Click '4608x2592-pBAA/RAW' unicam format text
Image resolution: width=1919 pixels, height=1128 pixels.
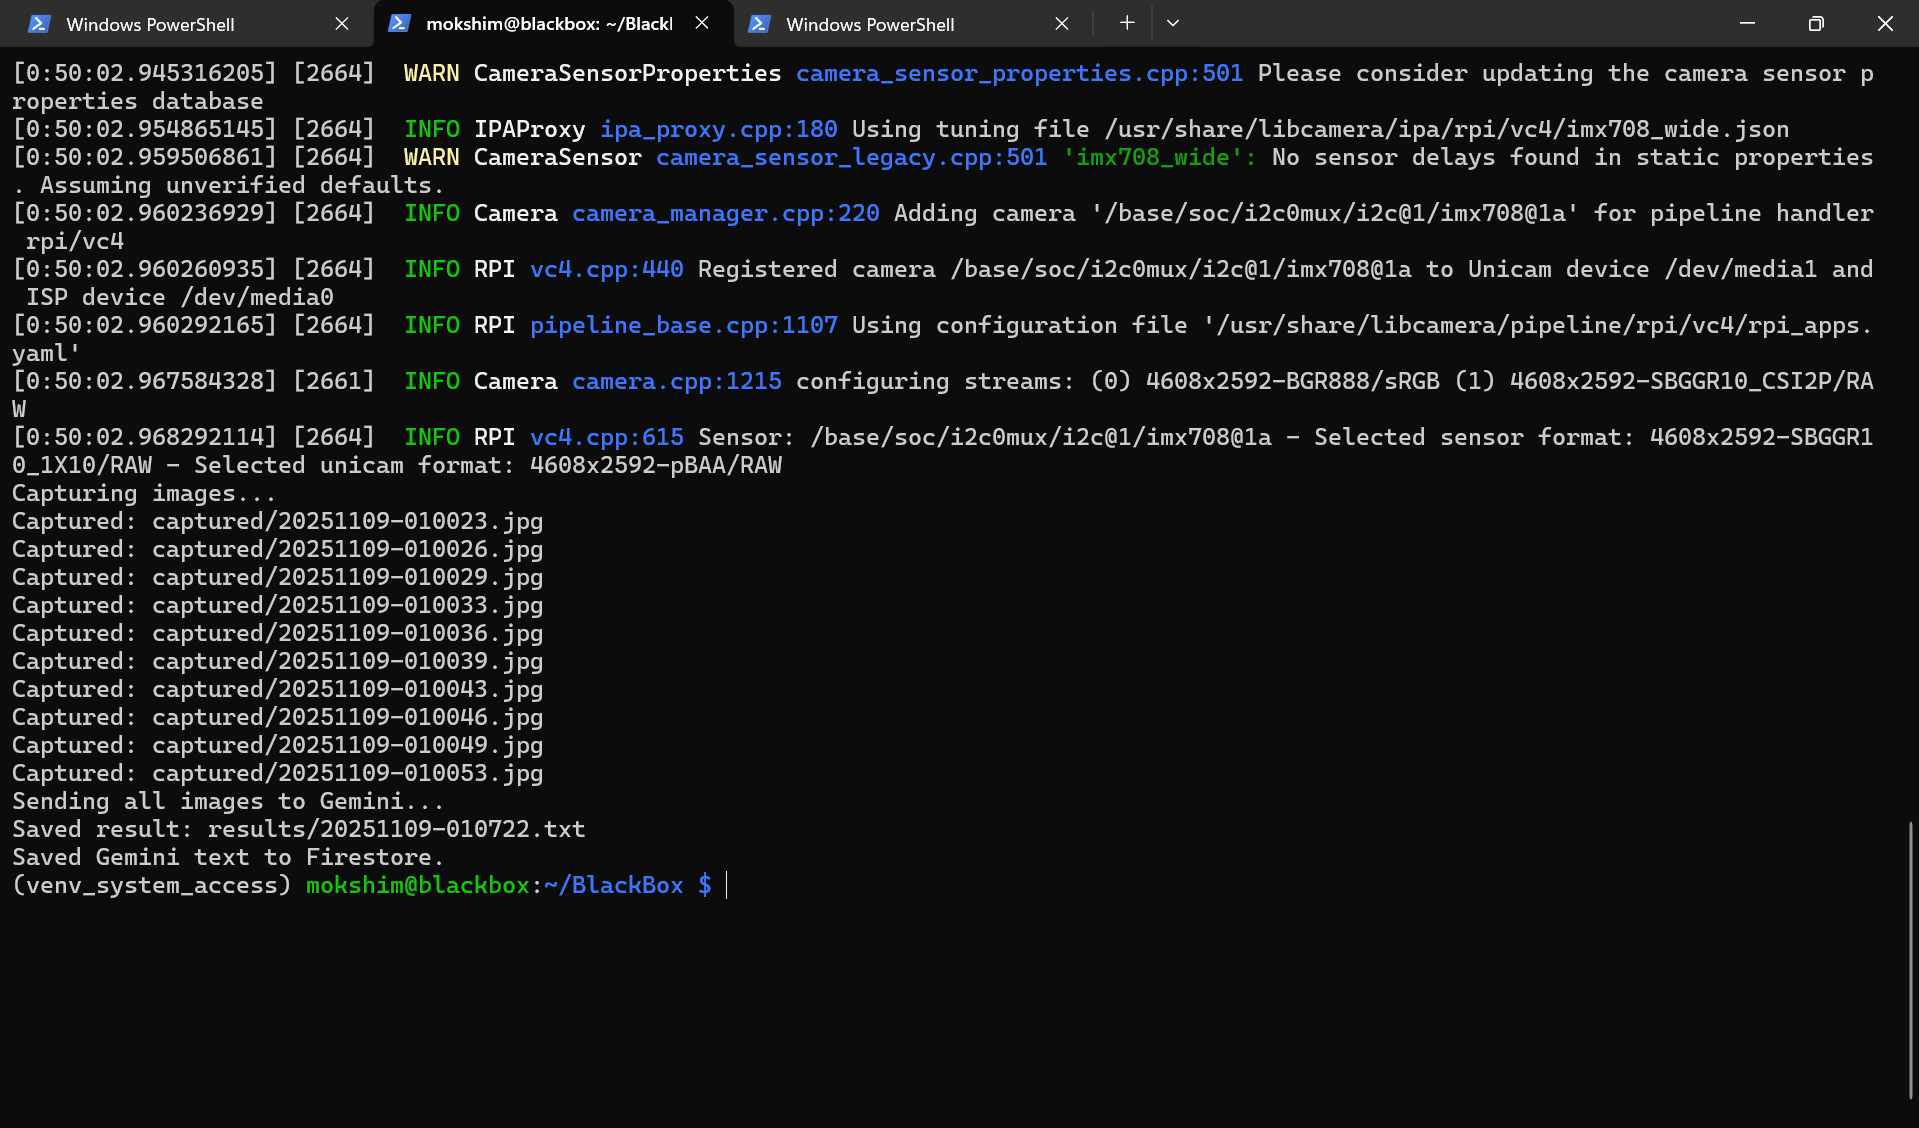point(655,465)
